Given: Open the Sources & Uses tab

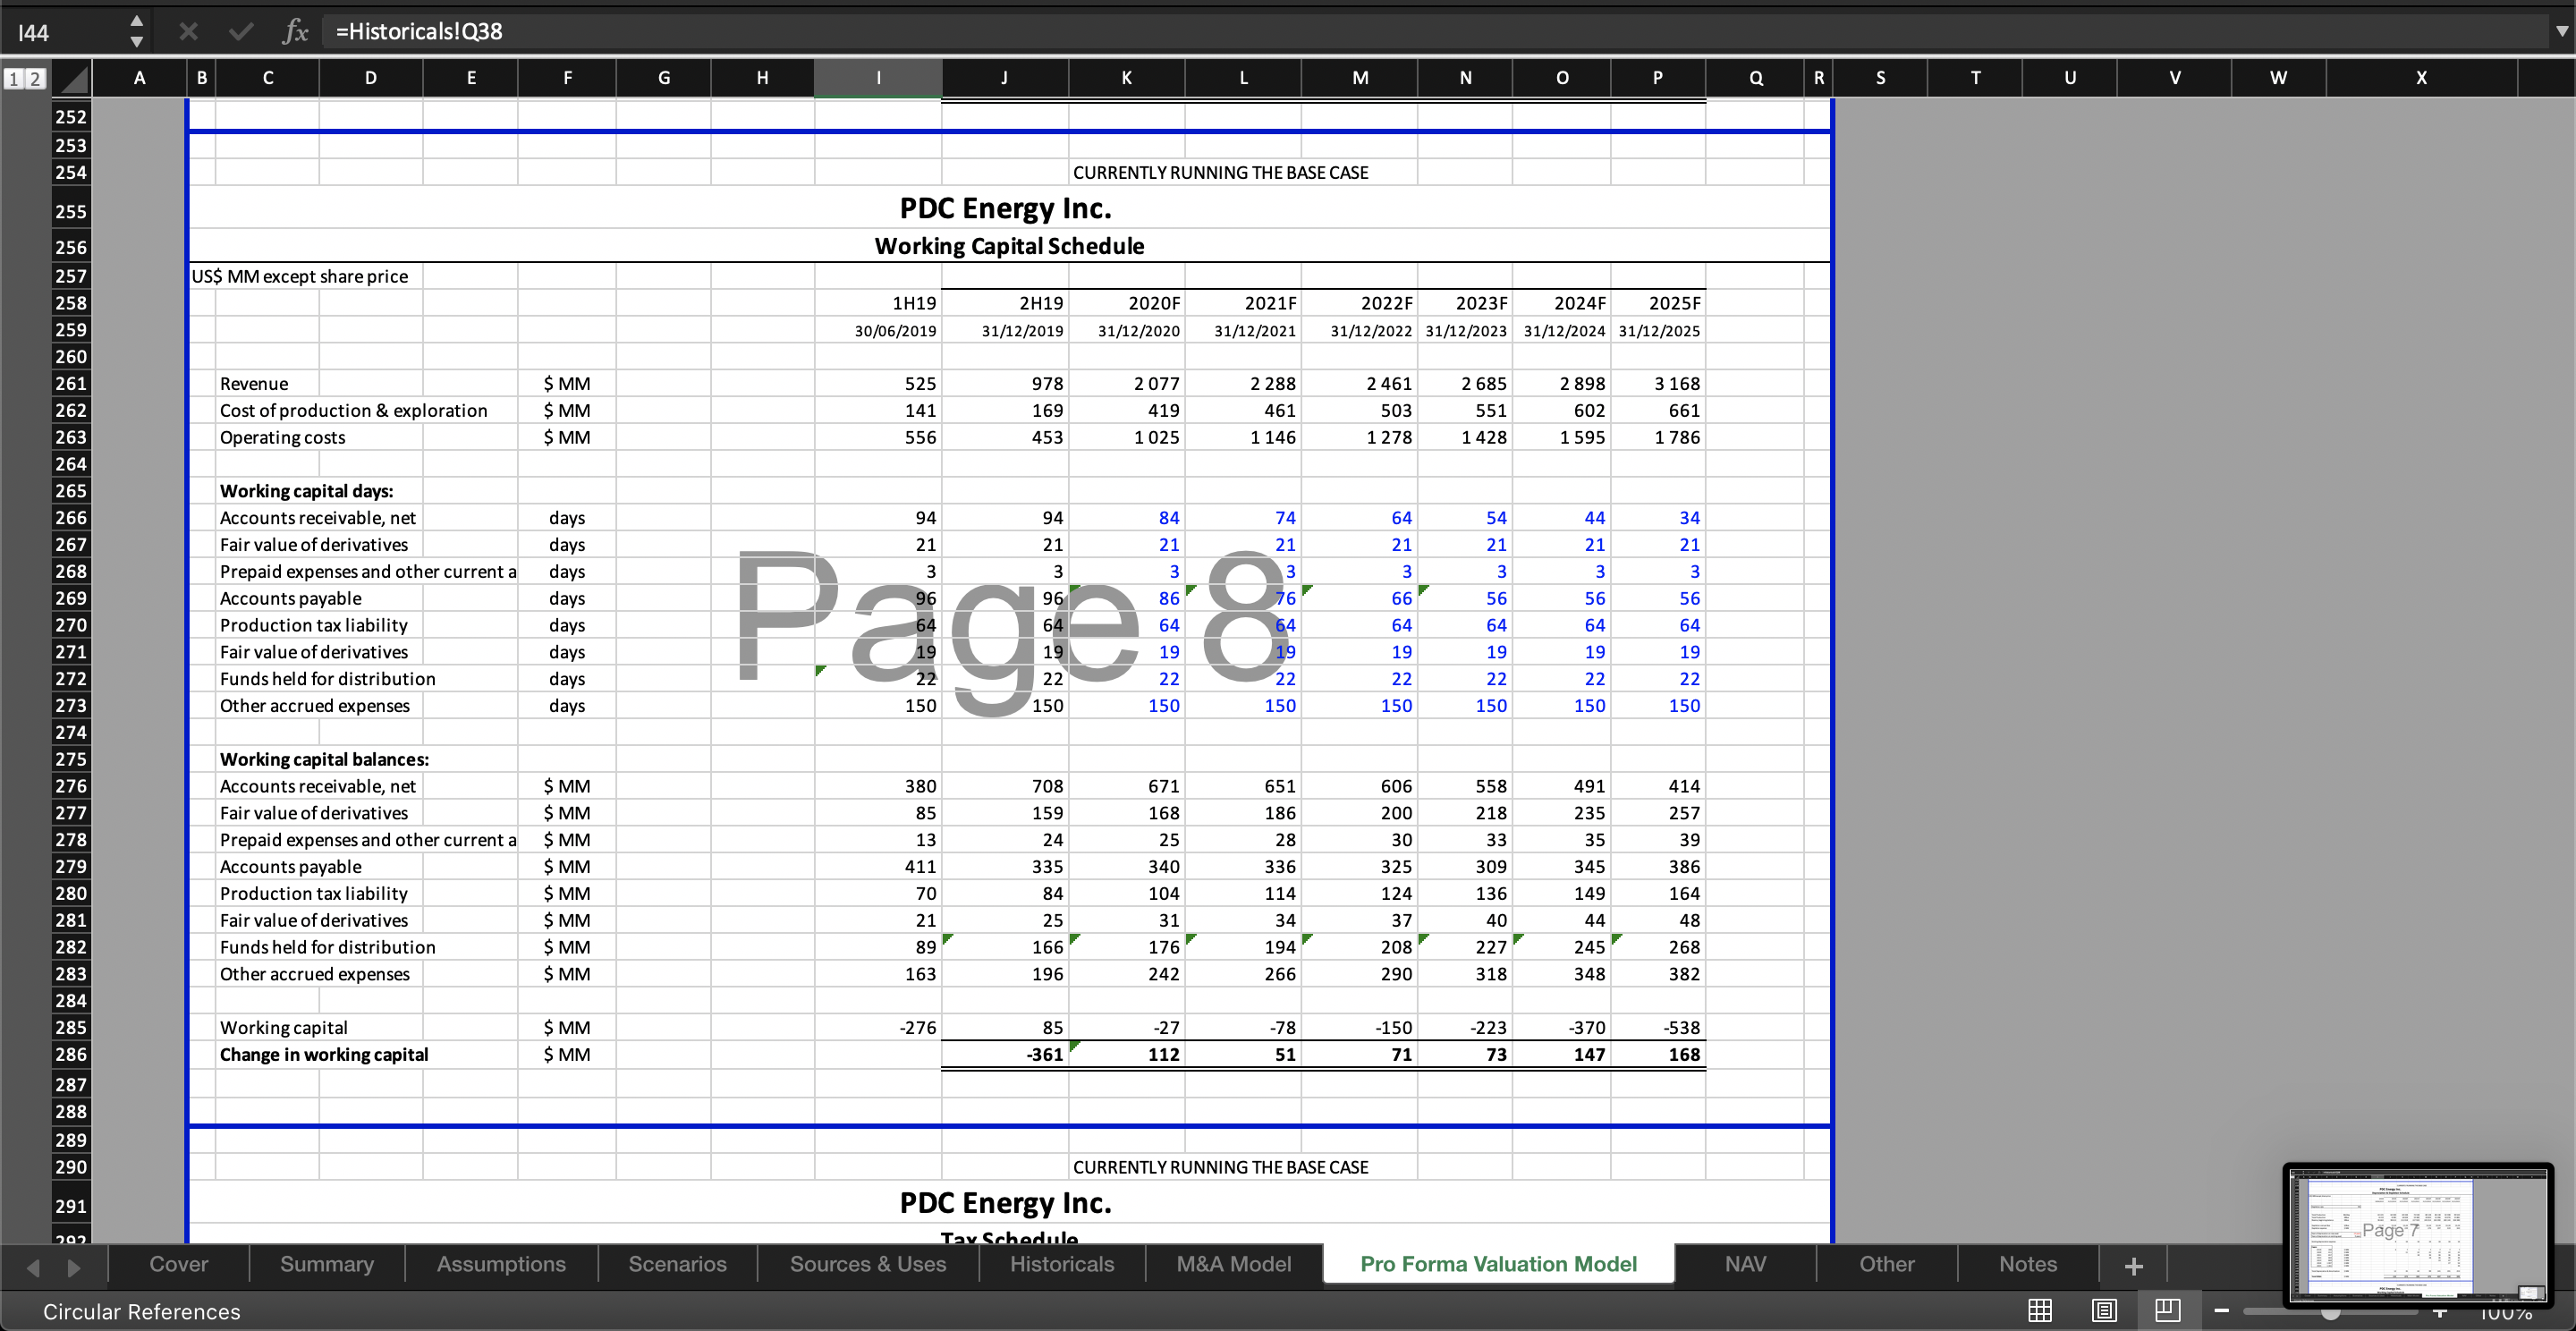Looking at the screenshot, I should (868, 1264).
